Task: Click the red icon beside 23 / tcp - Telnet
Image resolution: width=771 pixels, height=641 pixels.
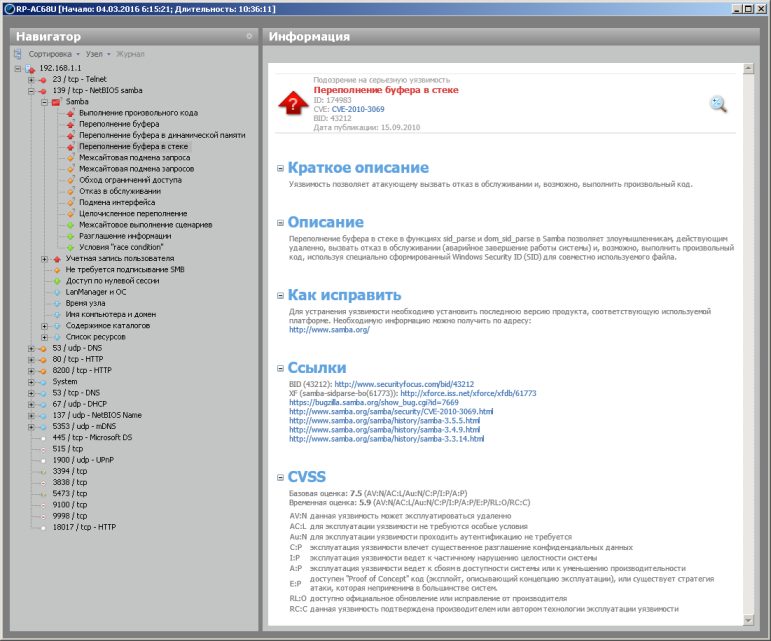Action: (43, 80)
